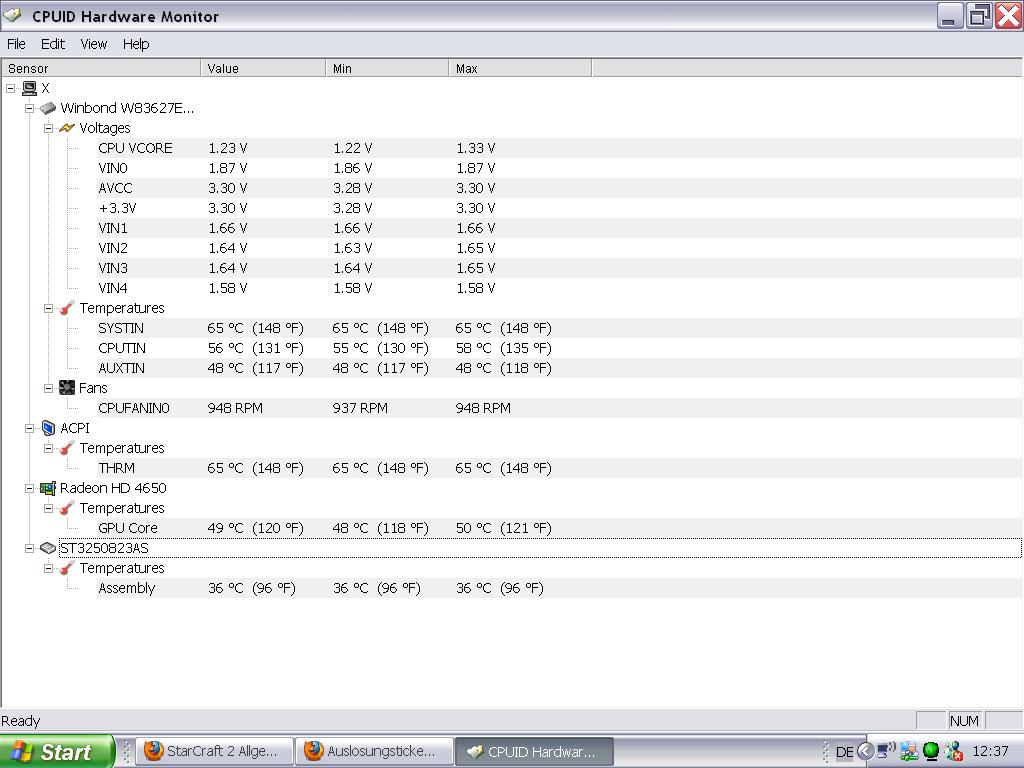This screenshot has height=768, width=1024.
Task: Open the Help menu
Action: [x=136, y=44]
